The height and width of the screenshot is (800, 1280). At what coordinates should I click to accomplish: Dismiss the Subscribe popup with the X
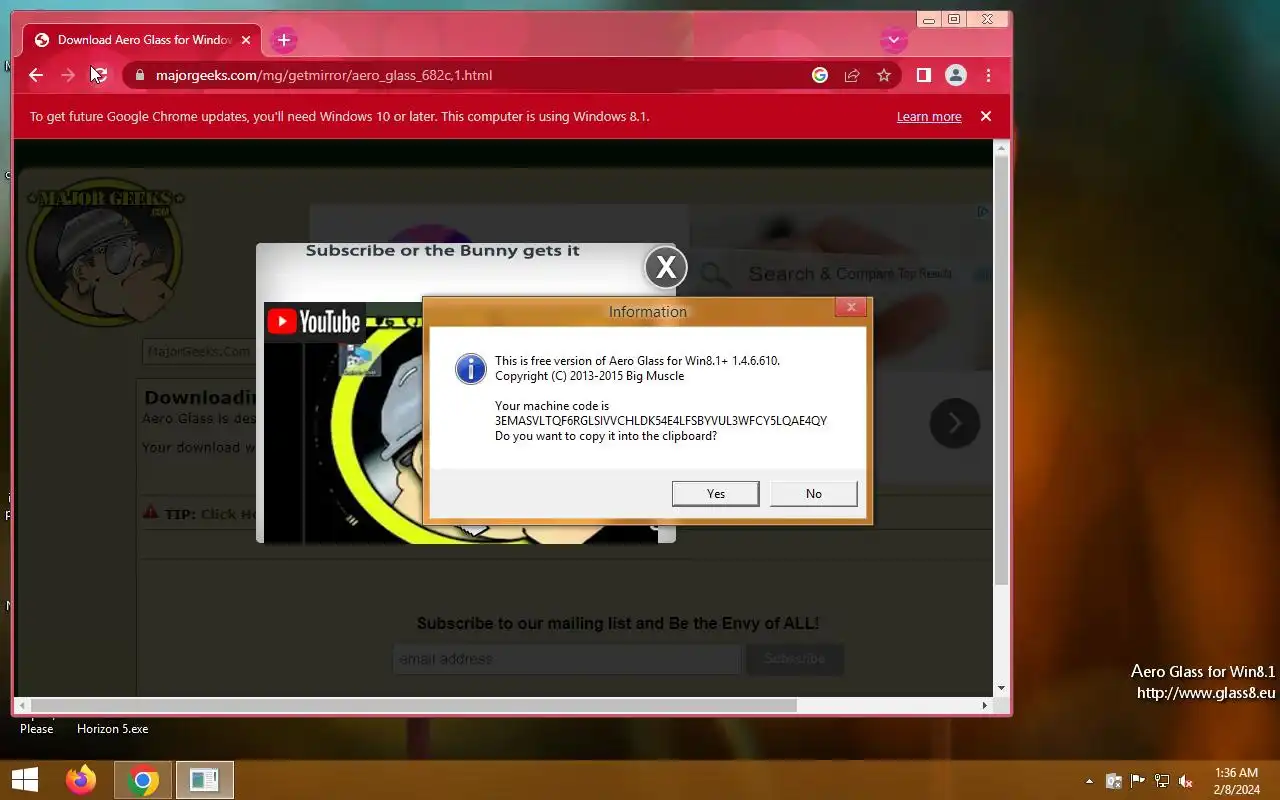point(665,267)
